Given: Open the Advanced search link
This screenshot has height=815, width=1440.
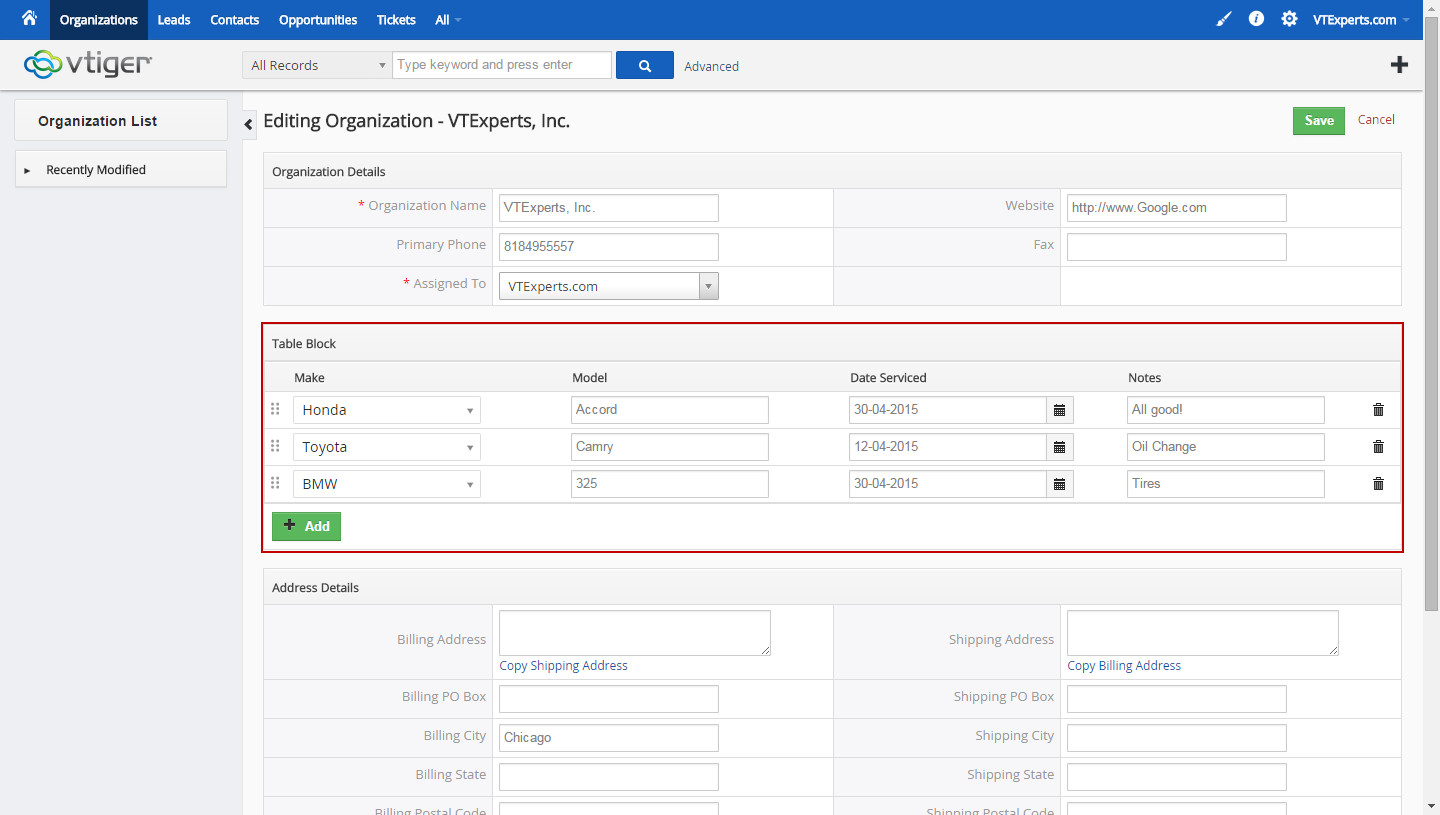Looking at the screenshot, I should (712, 66).
